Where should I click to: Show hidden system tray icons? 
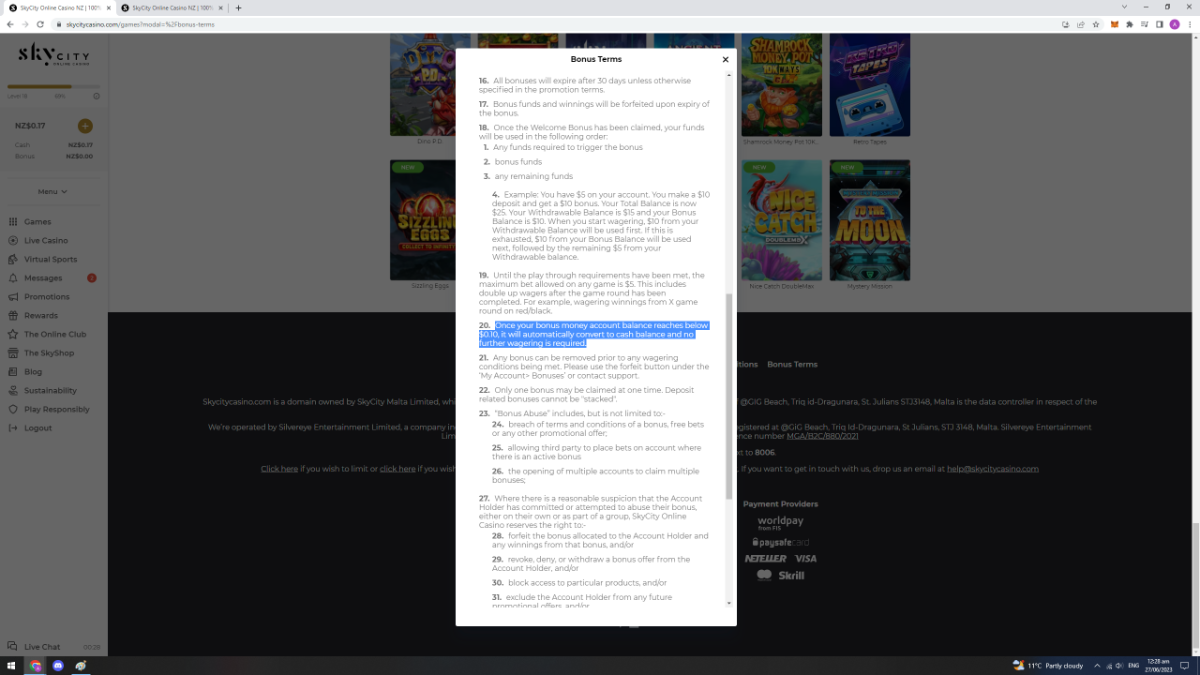[1098, 665]
